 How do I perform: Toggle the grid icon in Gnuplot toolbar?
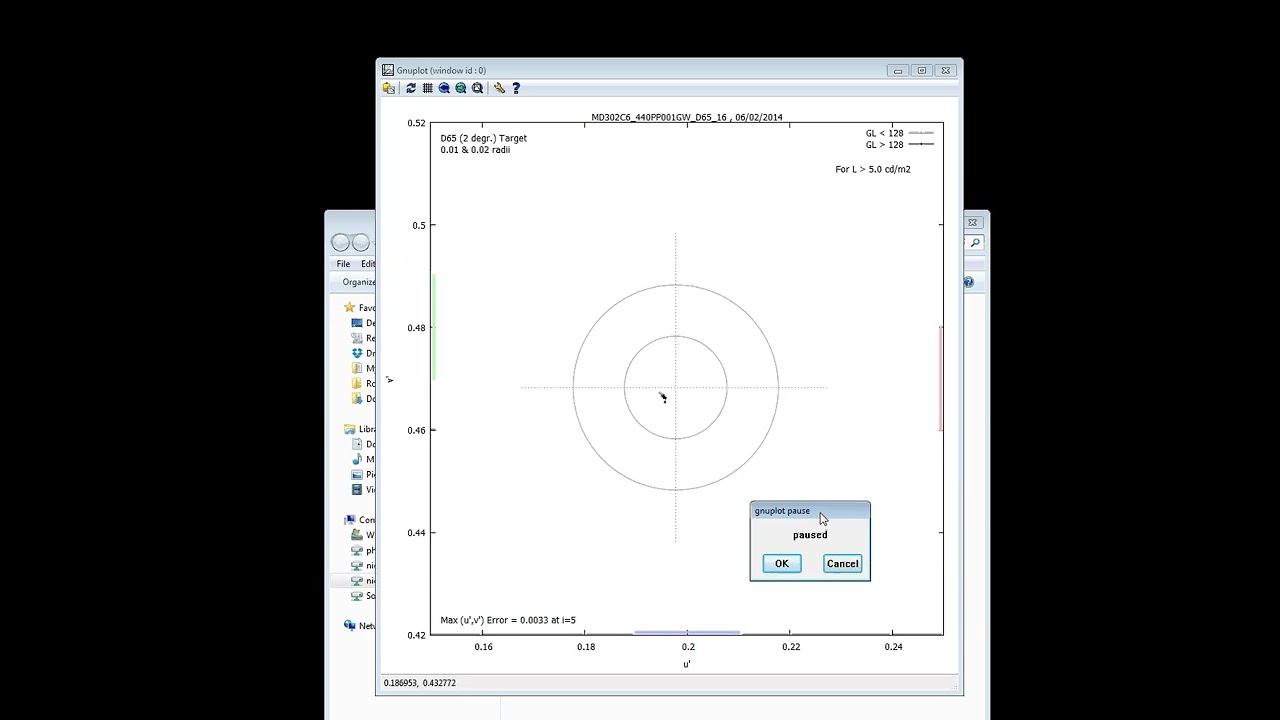point(427,88)
